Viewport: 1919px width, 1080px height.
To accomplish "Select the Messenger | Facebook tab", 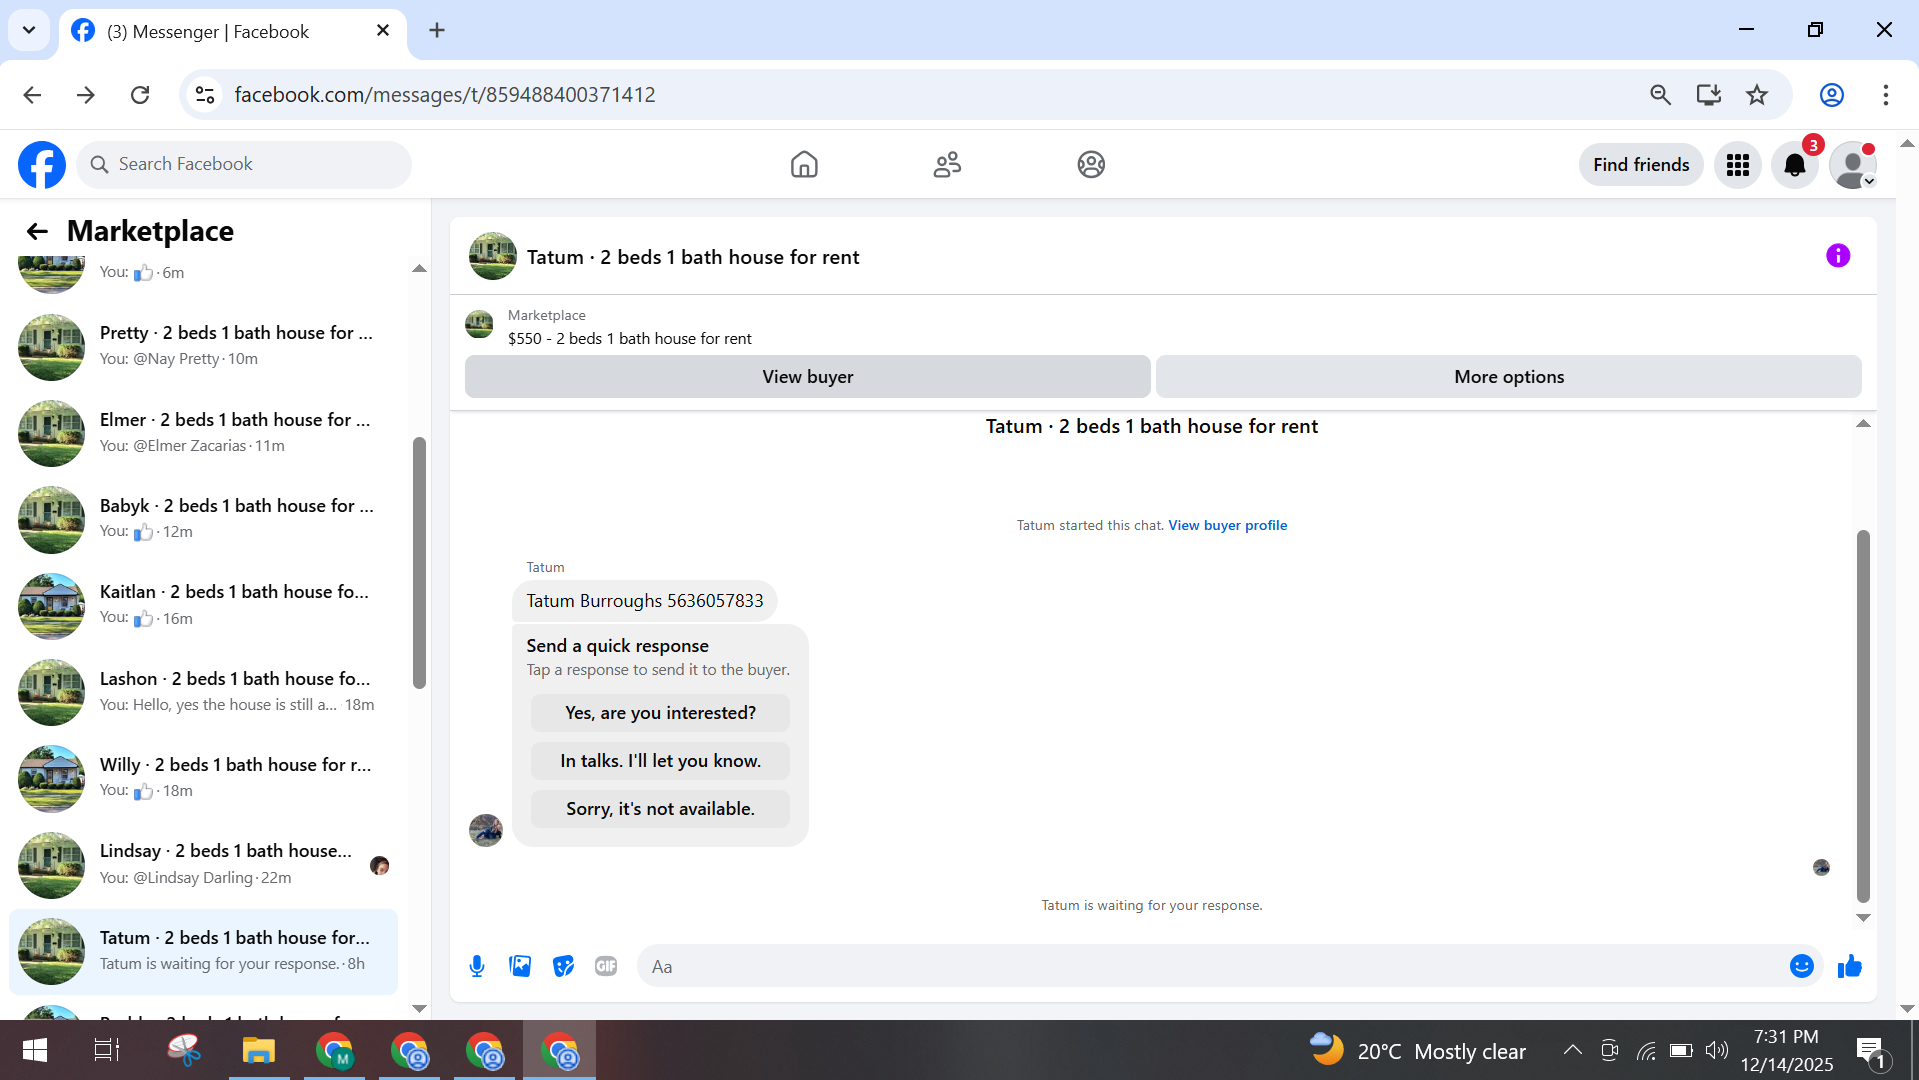I will [233, 32].
